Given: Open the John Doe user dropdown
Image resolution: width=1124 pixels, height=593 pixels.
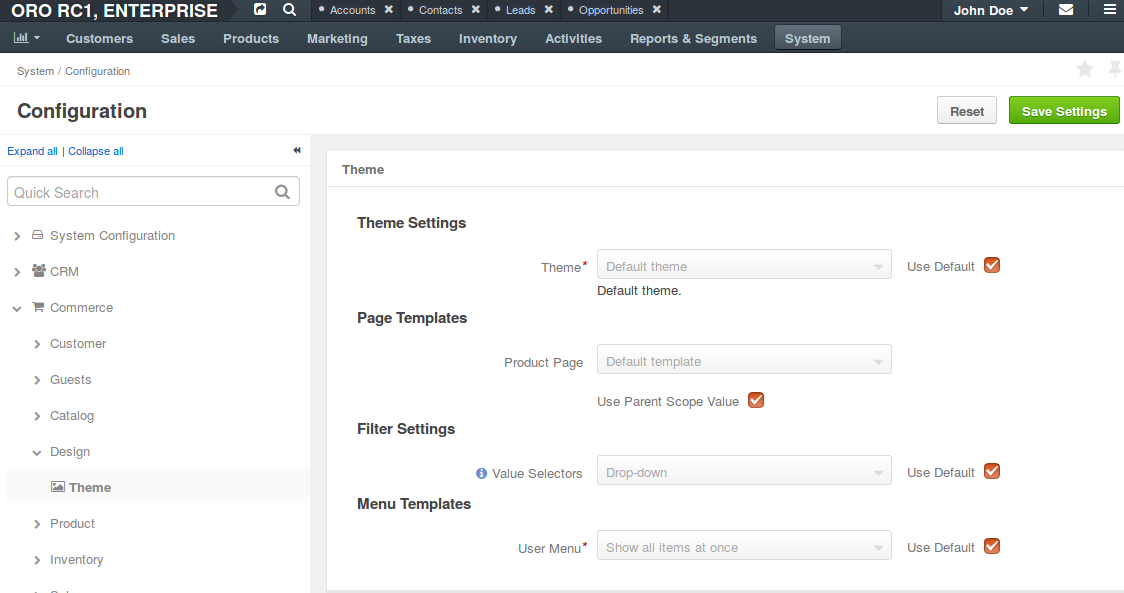Looking at the screenshot, I should pos(991,10).
